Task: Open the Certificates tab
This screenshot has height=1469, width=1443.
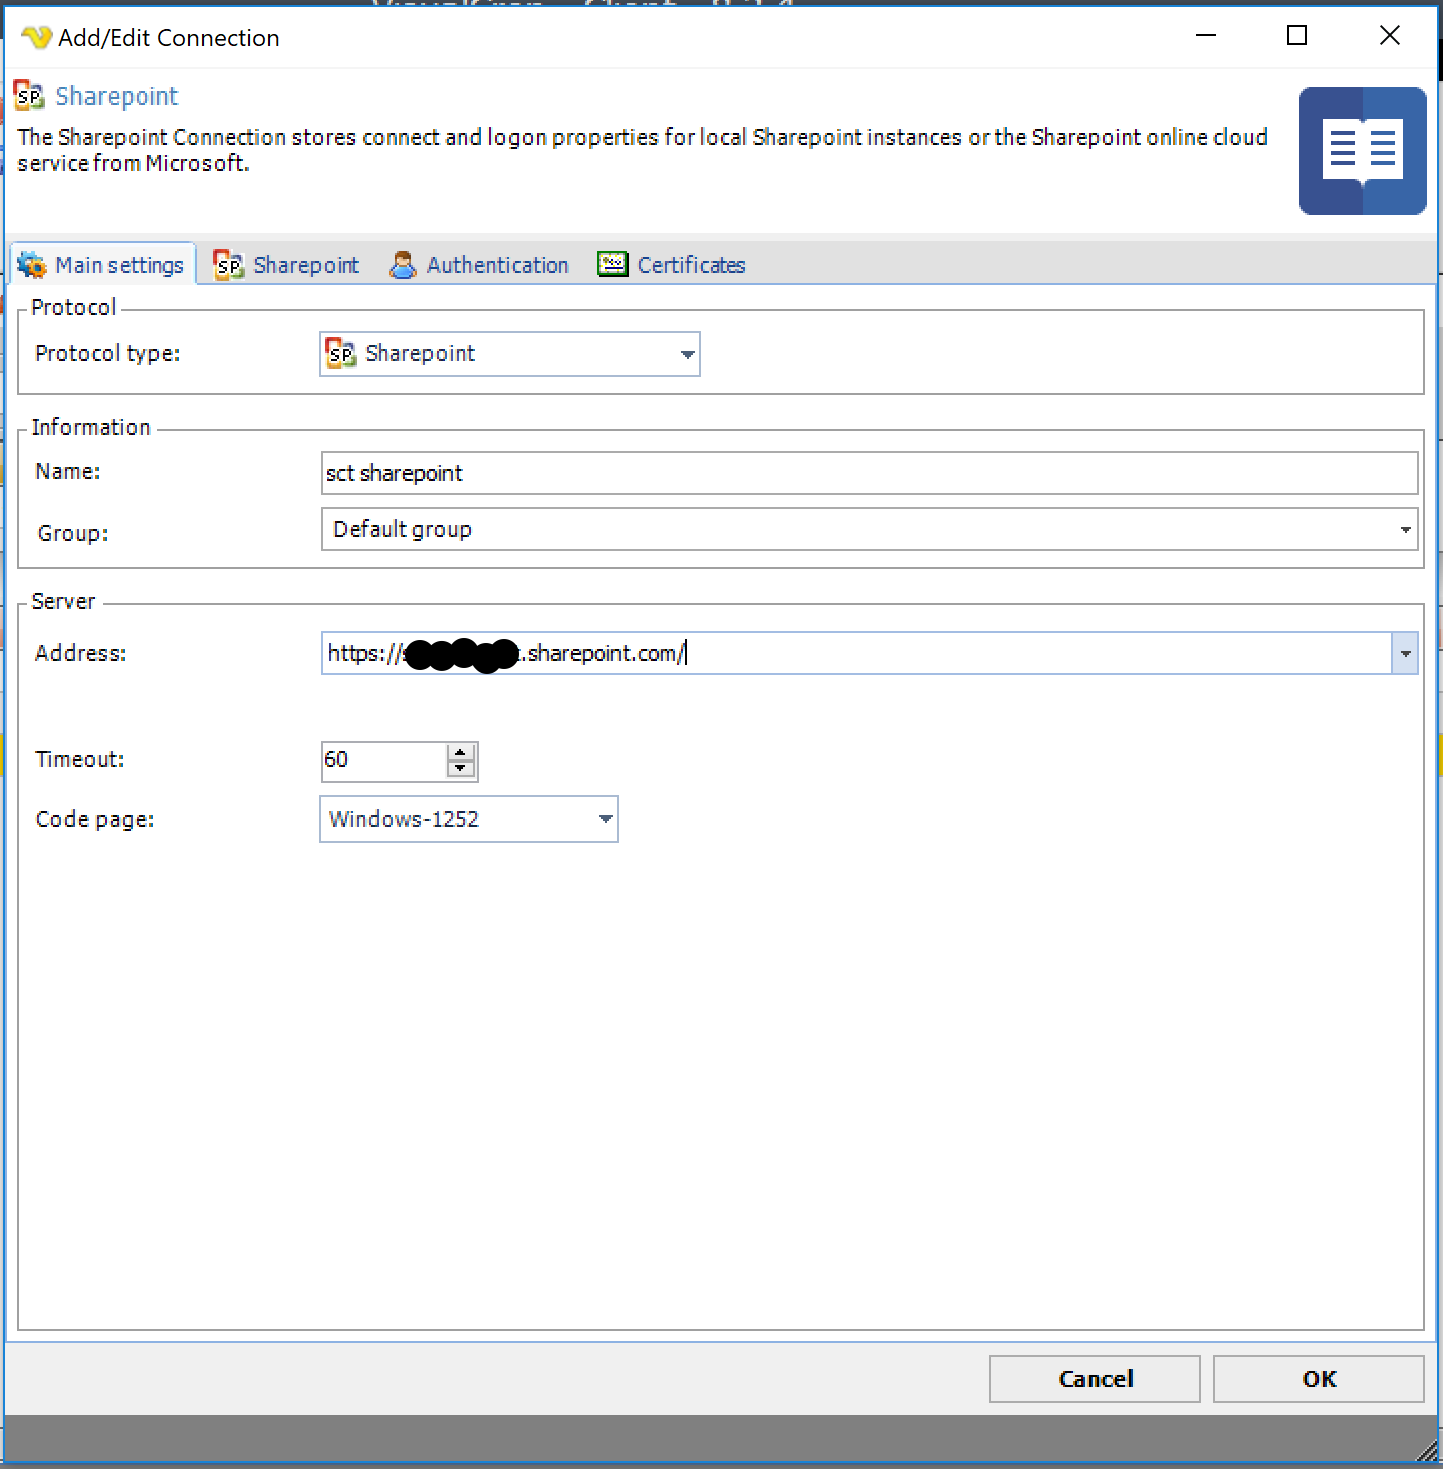Action: pos(691,265)
